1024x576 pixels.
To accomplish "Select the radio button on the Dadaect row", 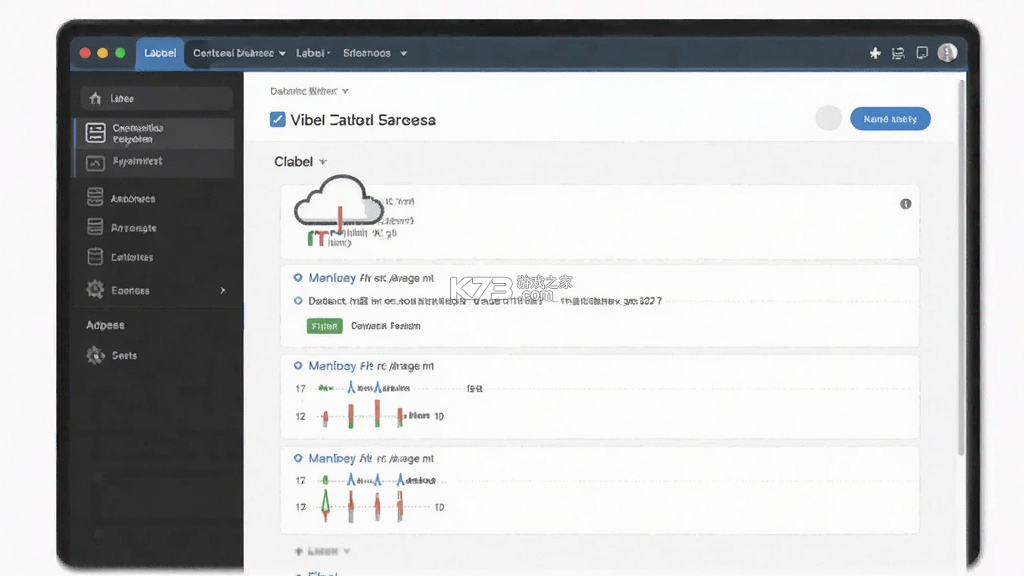I will pyautogui.click(x=298, y=301).
